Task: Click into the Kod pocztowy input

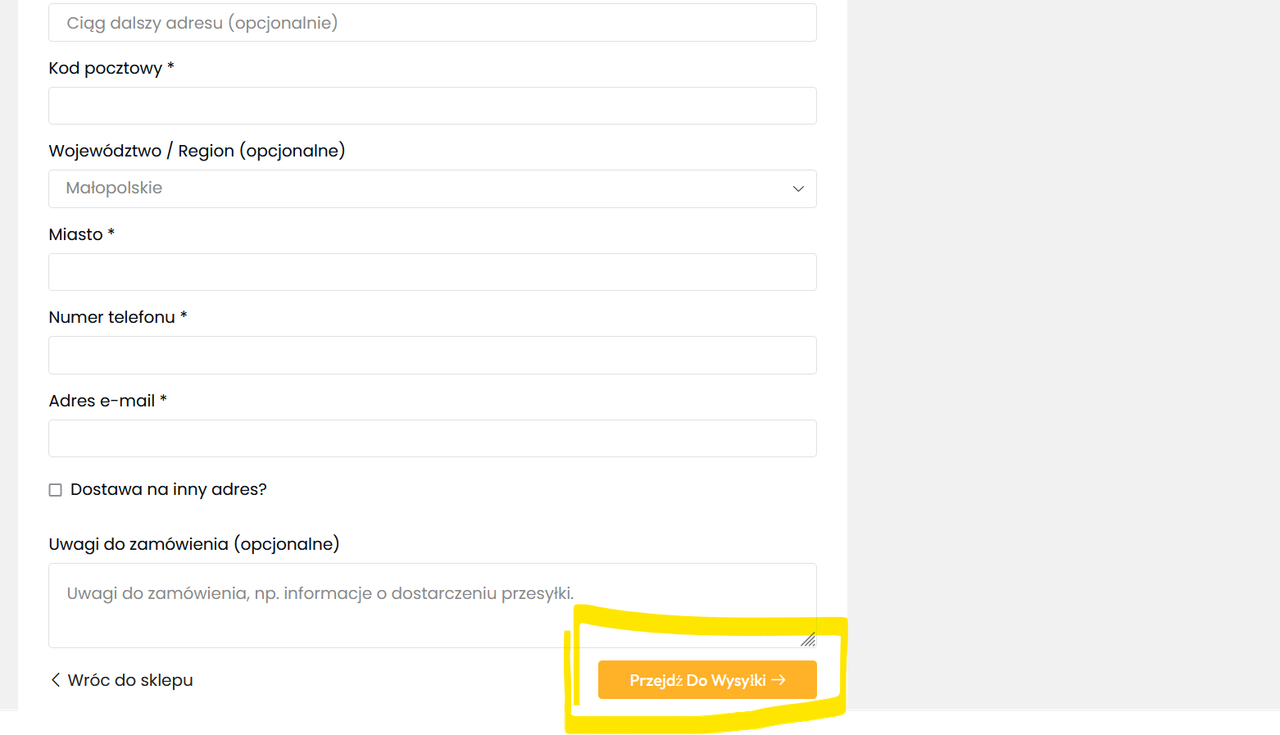Action: [x=432, y=106]
